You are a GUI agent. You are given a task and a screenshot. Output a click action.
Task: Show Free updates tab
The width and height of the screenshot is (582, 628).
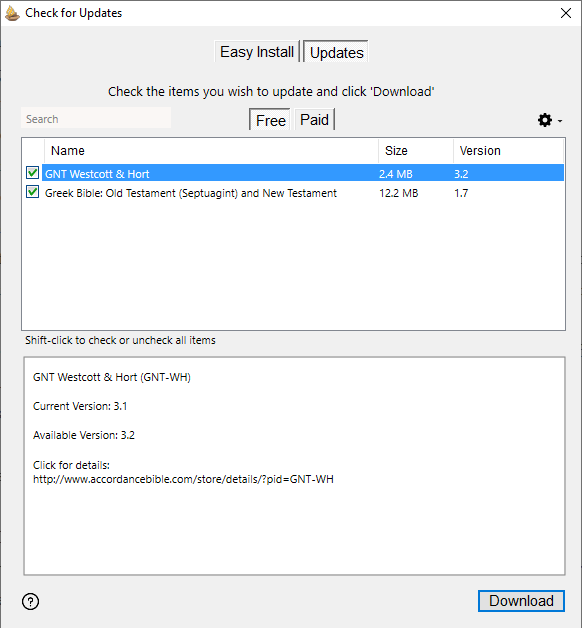pos(270,120)
